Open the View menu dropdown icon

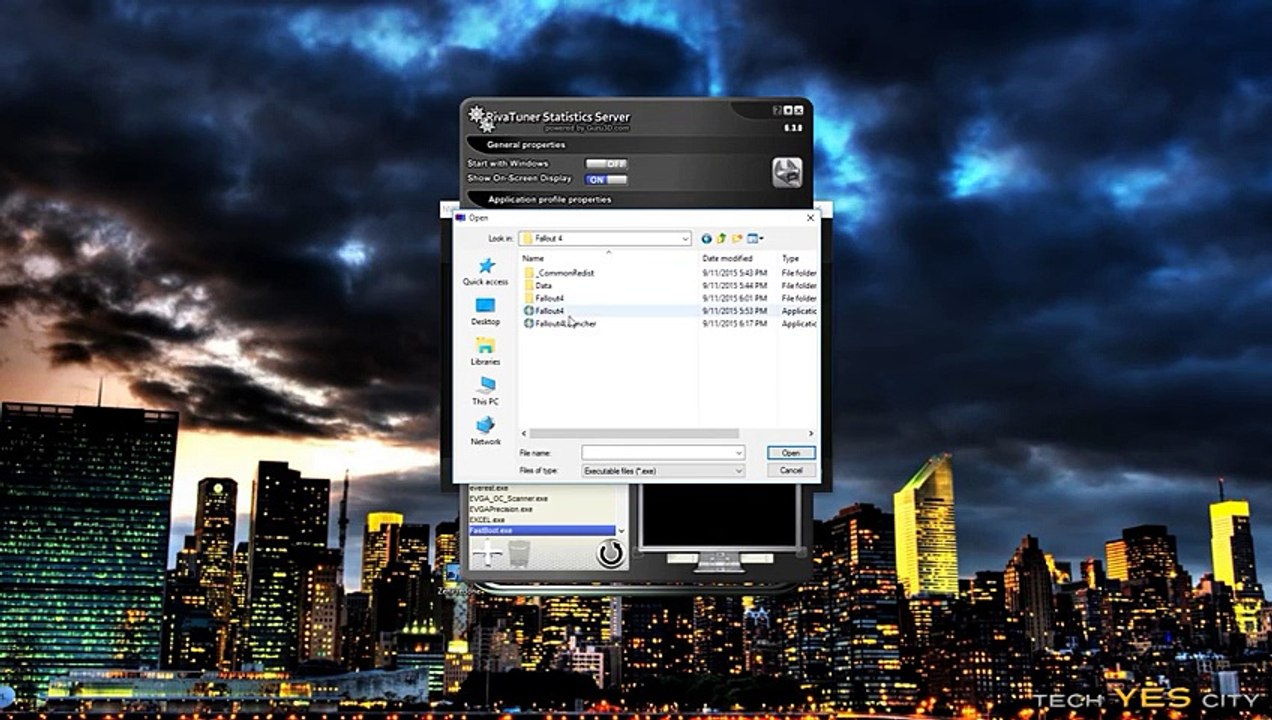pos(755,239)
